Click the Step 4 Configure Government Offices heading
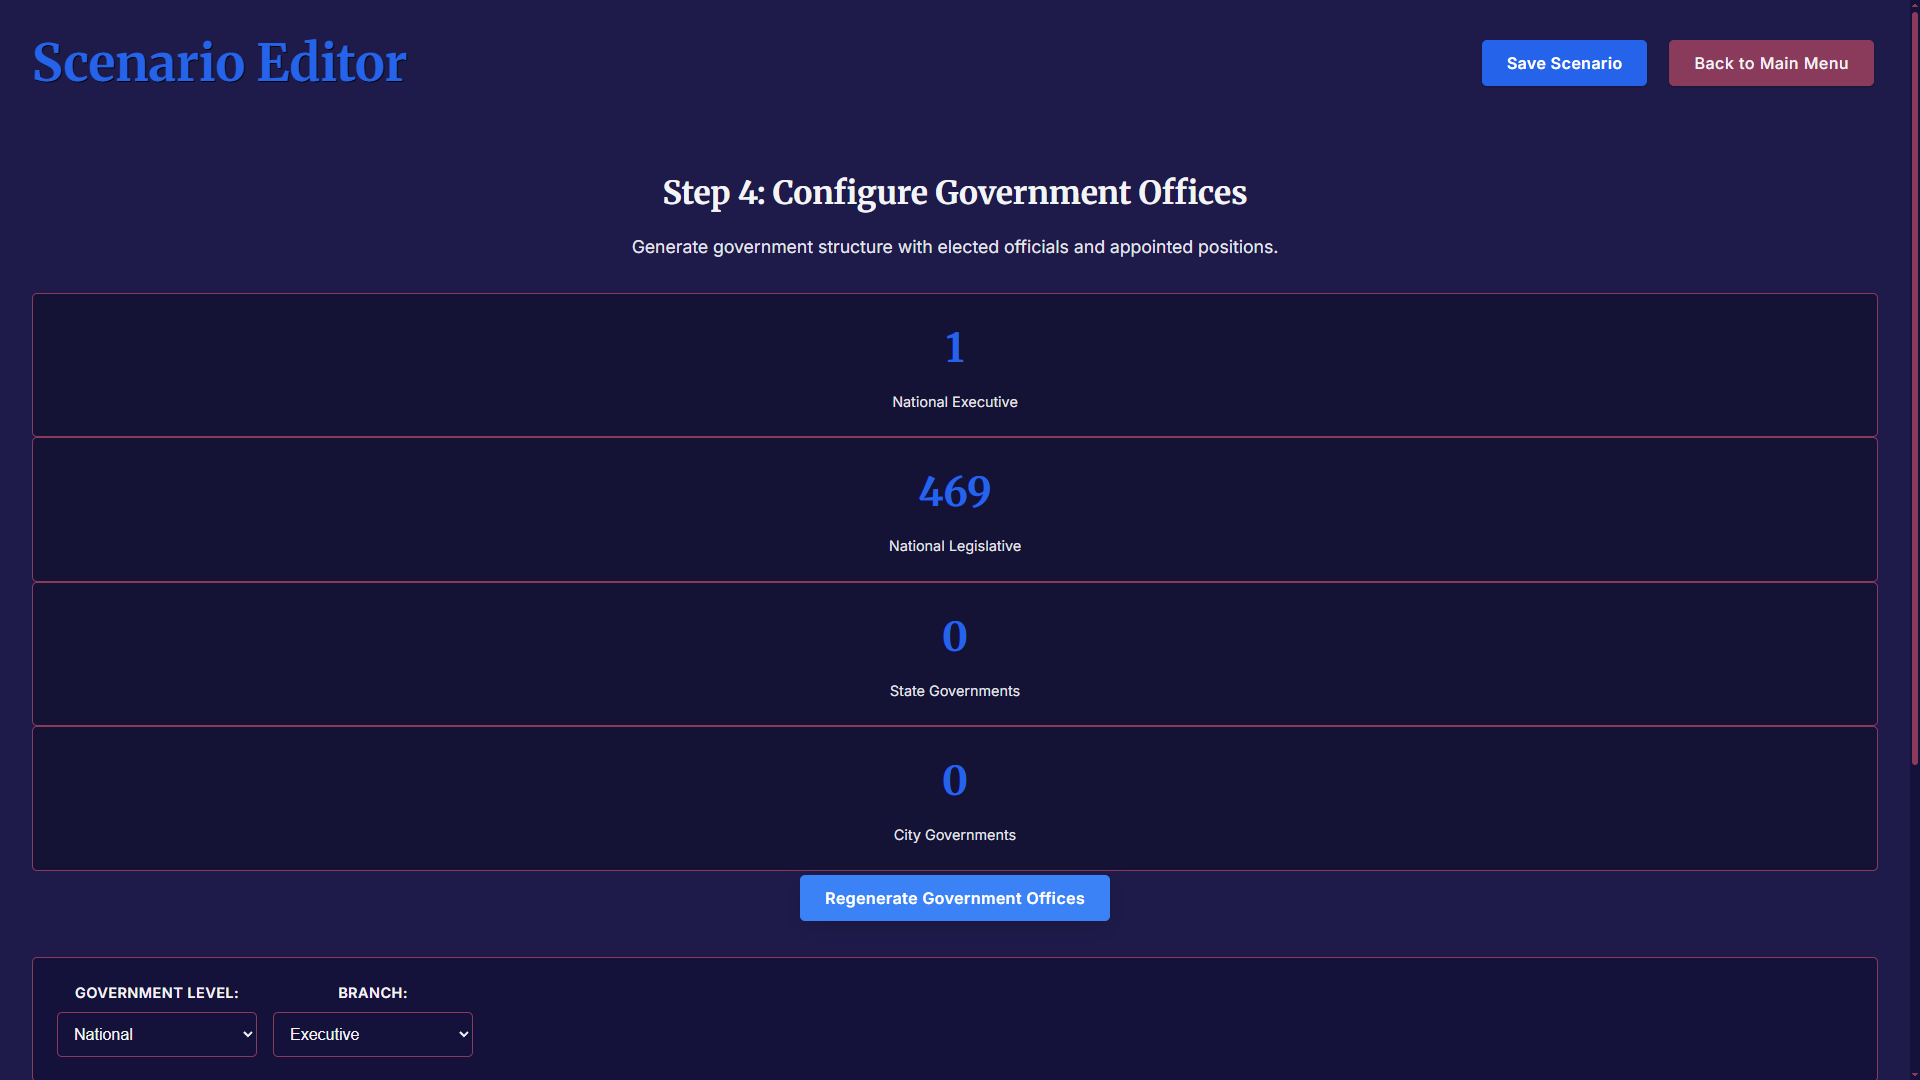Viewport: 1920px width, 1080px height. pyautogui.click(x=954, y=192)
